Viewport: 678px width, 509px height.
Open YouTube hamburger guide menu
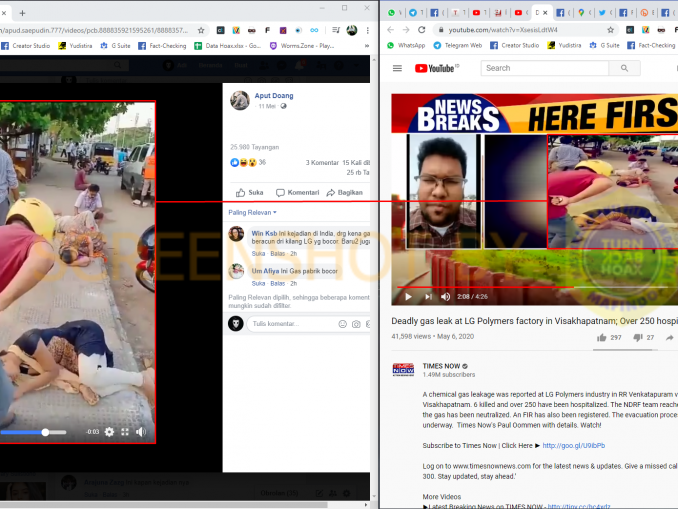pyautogui.click(x=397, y=68)
